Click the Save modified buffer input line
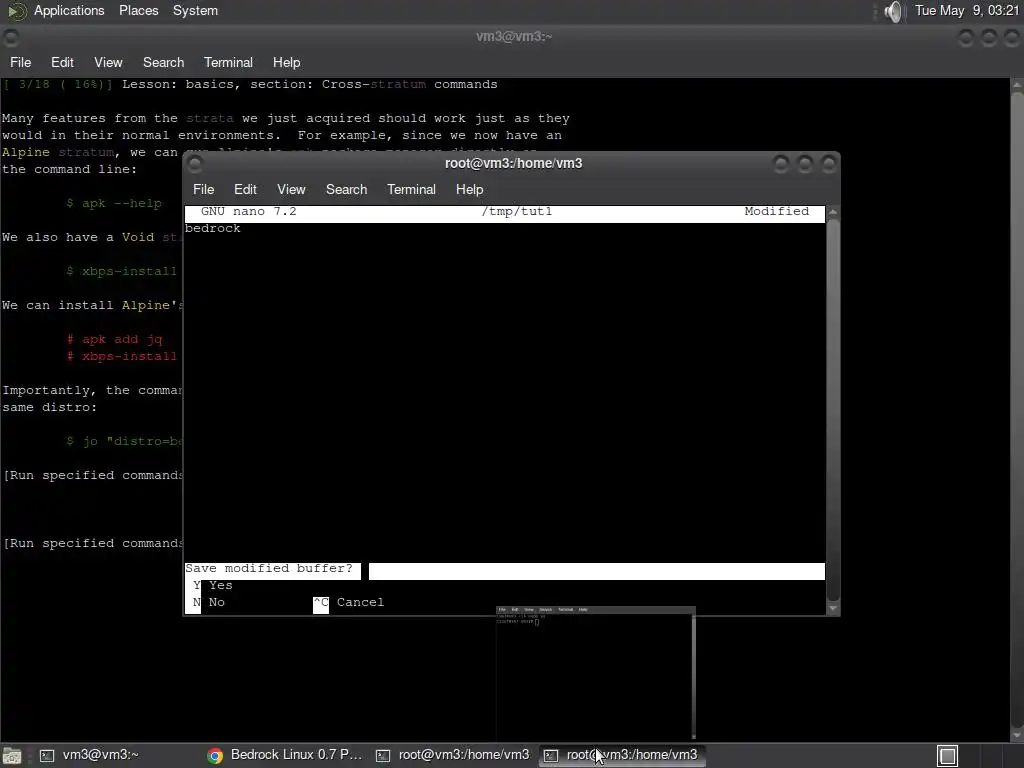This screenshot has width=1024, height=768. [505, 569]
